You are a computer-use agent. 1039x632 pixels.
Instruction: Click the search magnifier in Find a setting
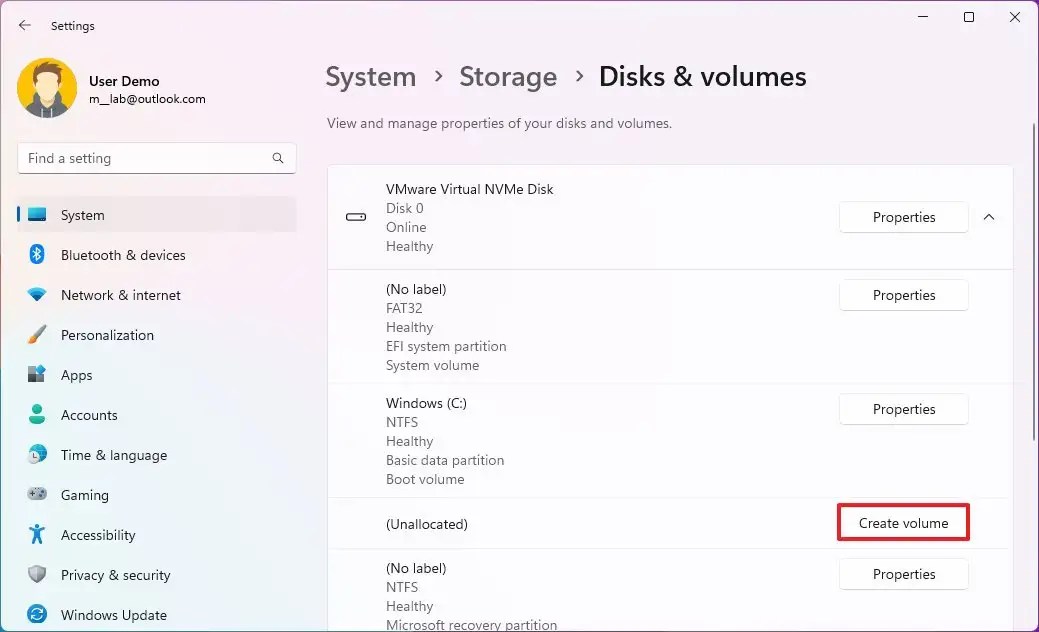[277, 158]
